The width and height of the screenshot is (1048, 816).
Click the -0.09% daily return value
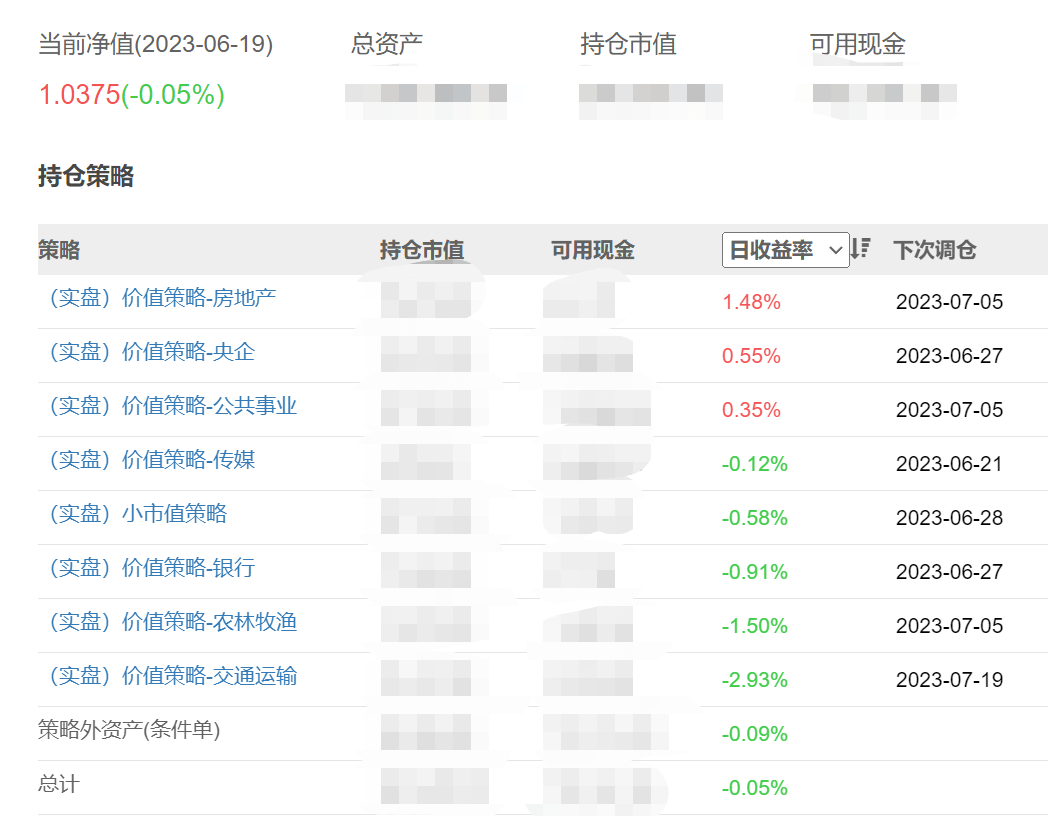pos(755,734)
